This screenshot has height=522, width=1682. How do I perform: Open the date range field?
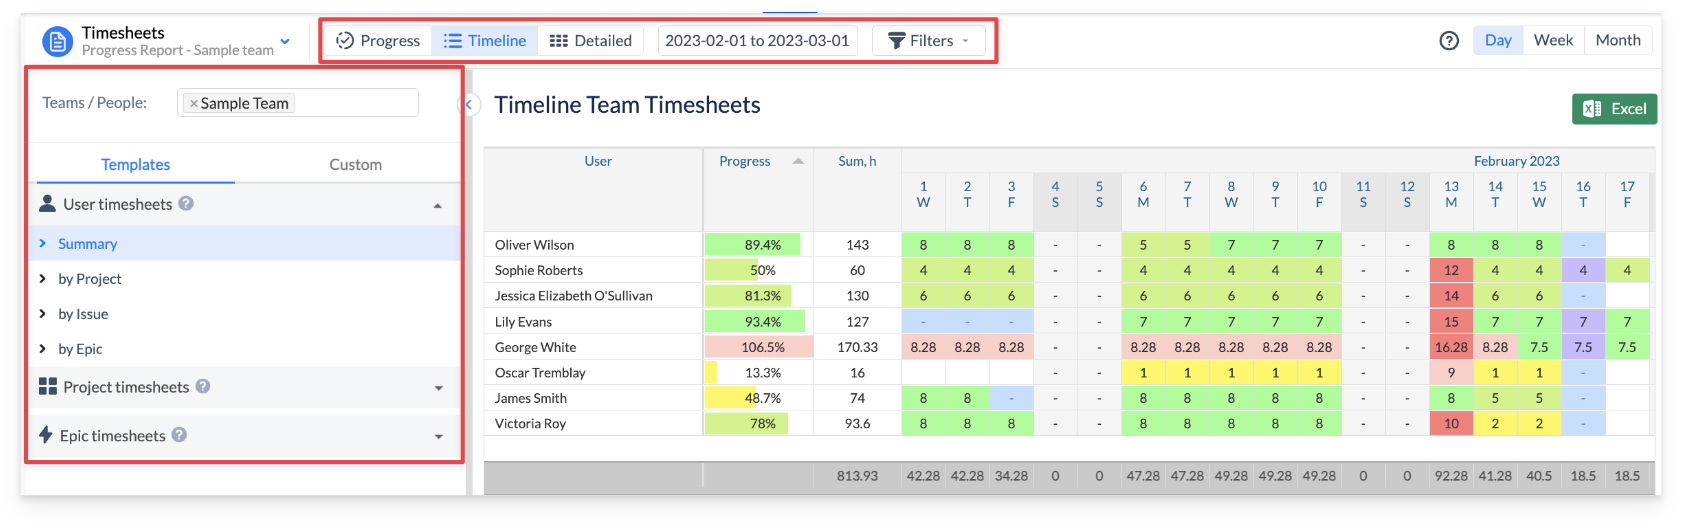(757, 41)
